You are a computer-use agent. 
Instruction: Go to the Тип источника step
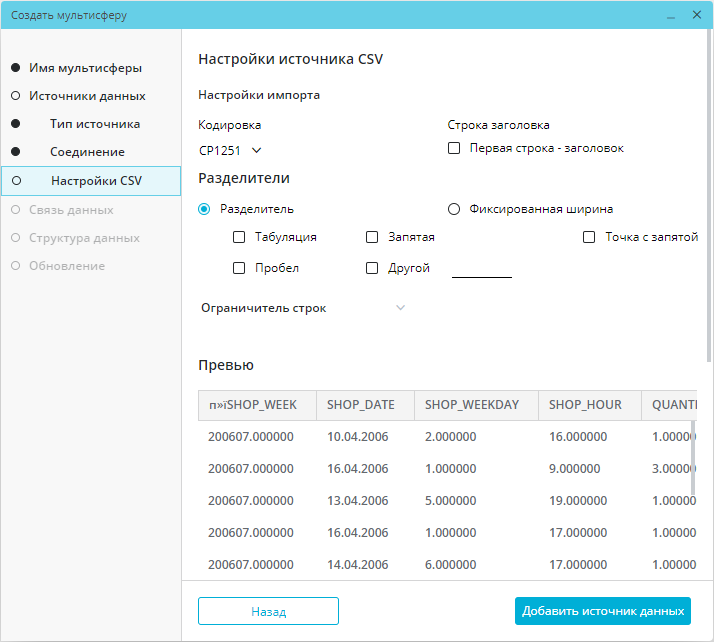[95, 124]
